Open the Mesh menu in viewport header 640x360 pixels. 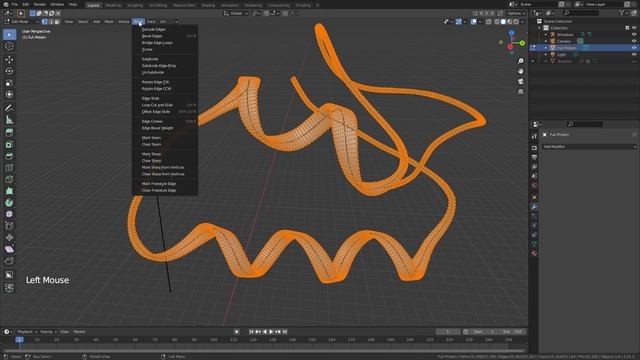coord(109,22)
